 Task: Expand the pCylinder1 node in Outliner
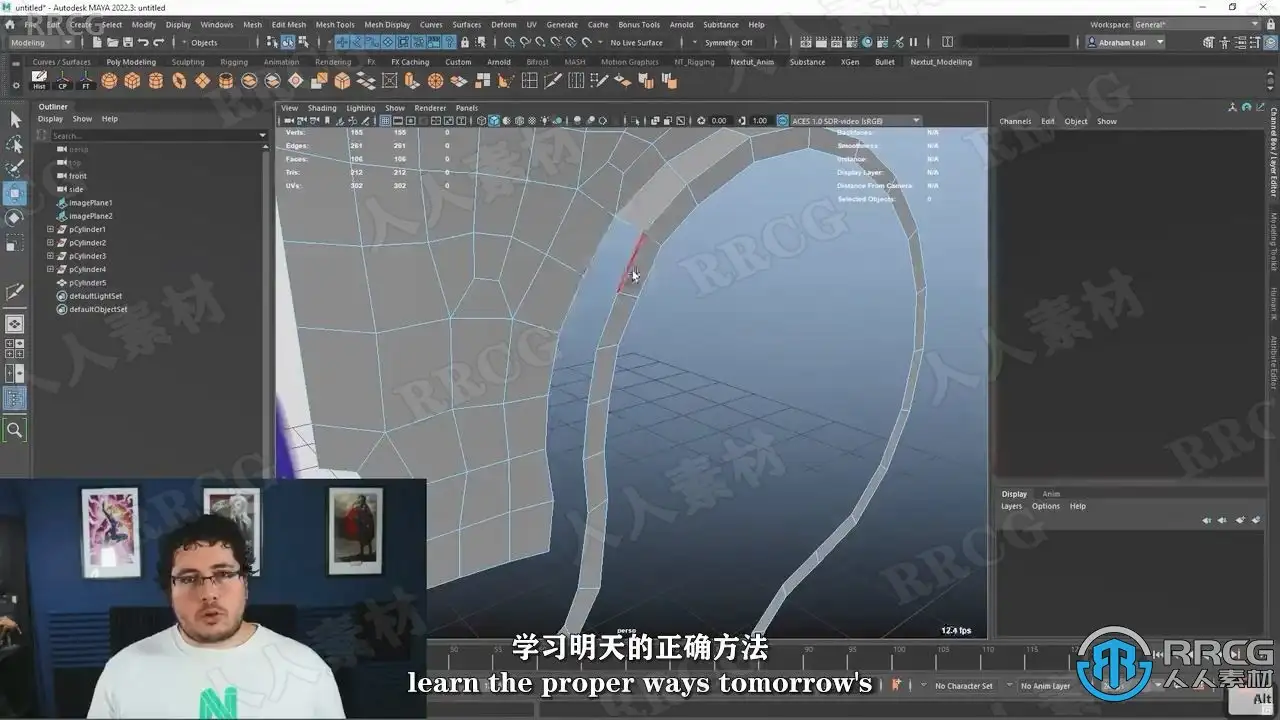(x=50, y=229)
